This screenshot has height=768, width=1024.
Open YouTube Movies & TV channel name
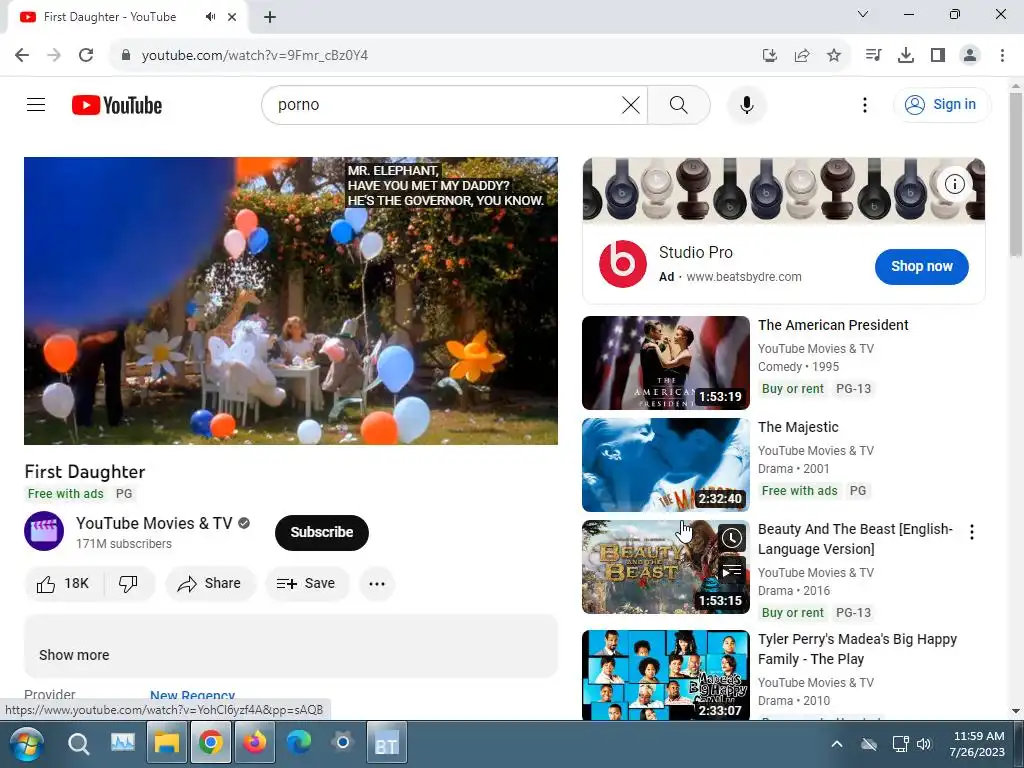coord(154,523)
